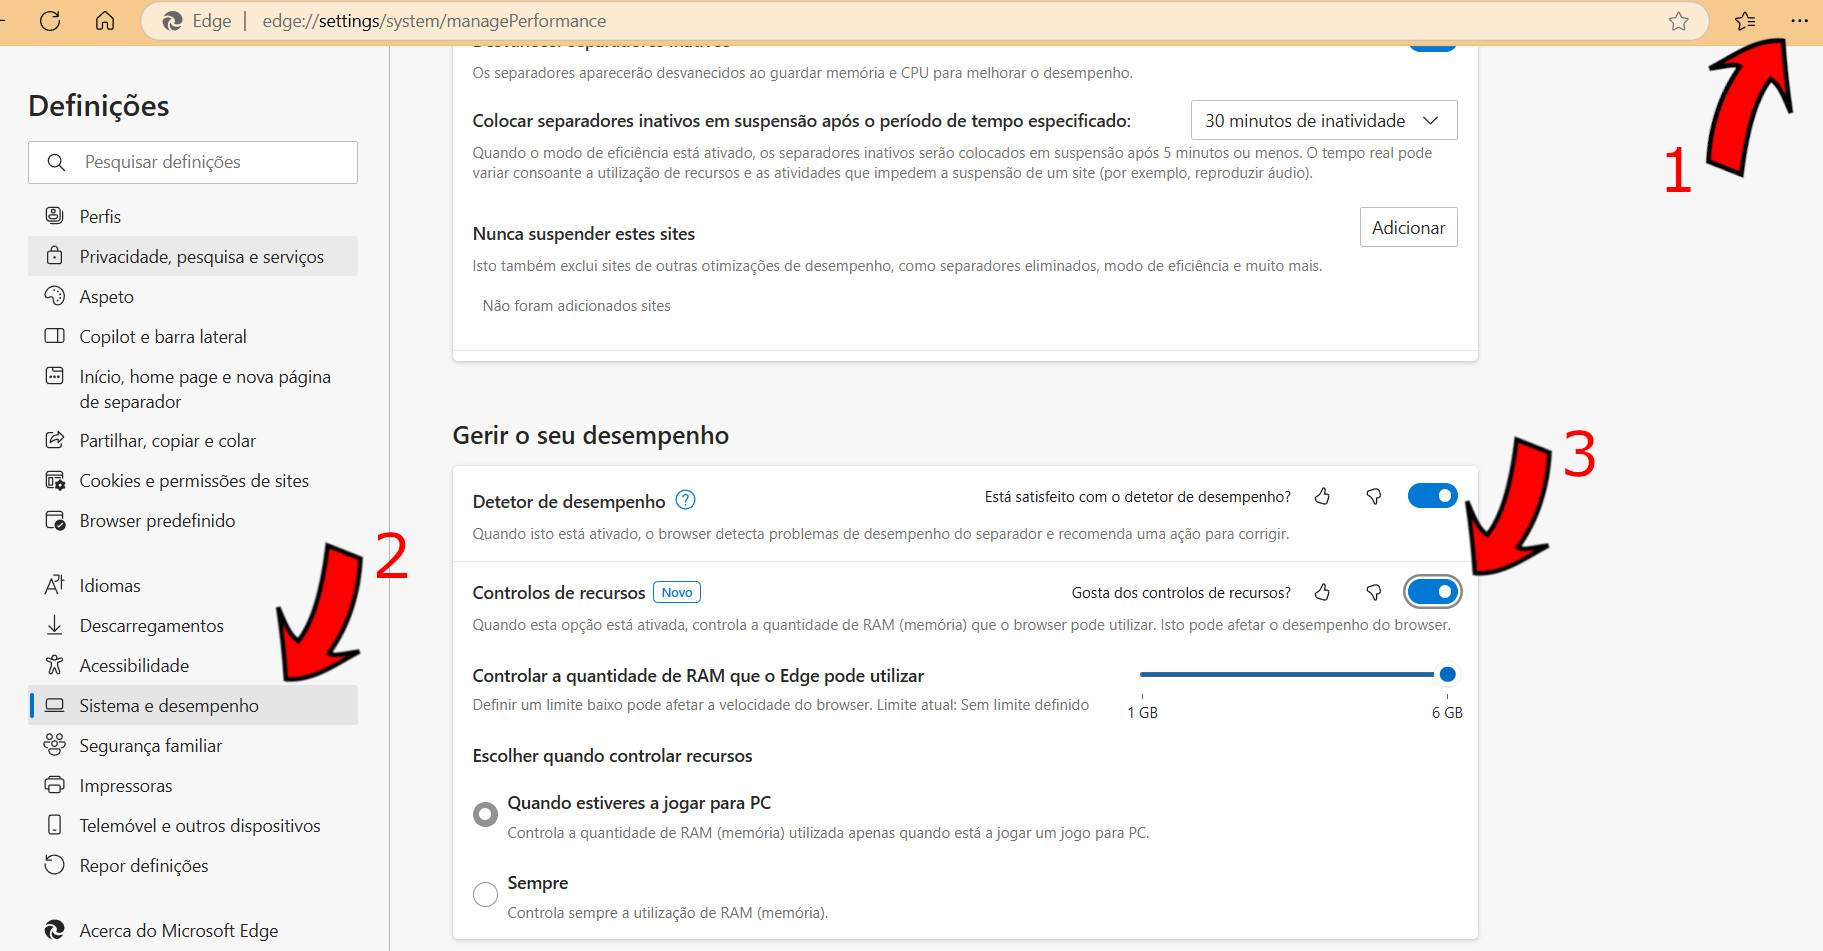
Task: Click the 'Novo' badge by Controlos de recursos
Action: [677, 592]
